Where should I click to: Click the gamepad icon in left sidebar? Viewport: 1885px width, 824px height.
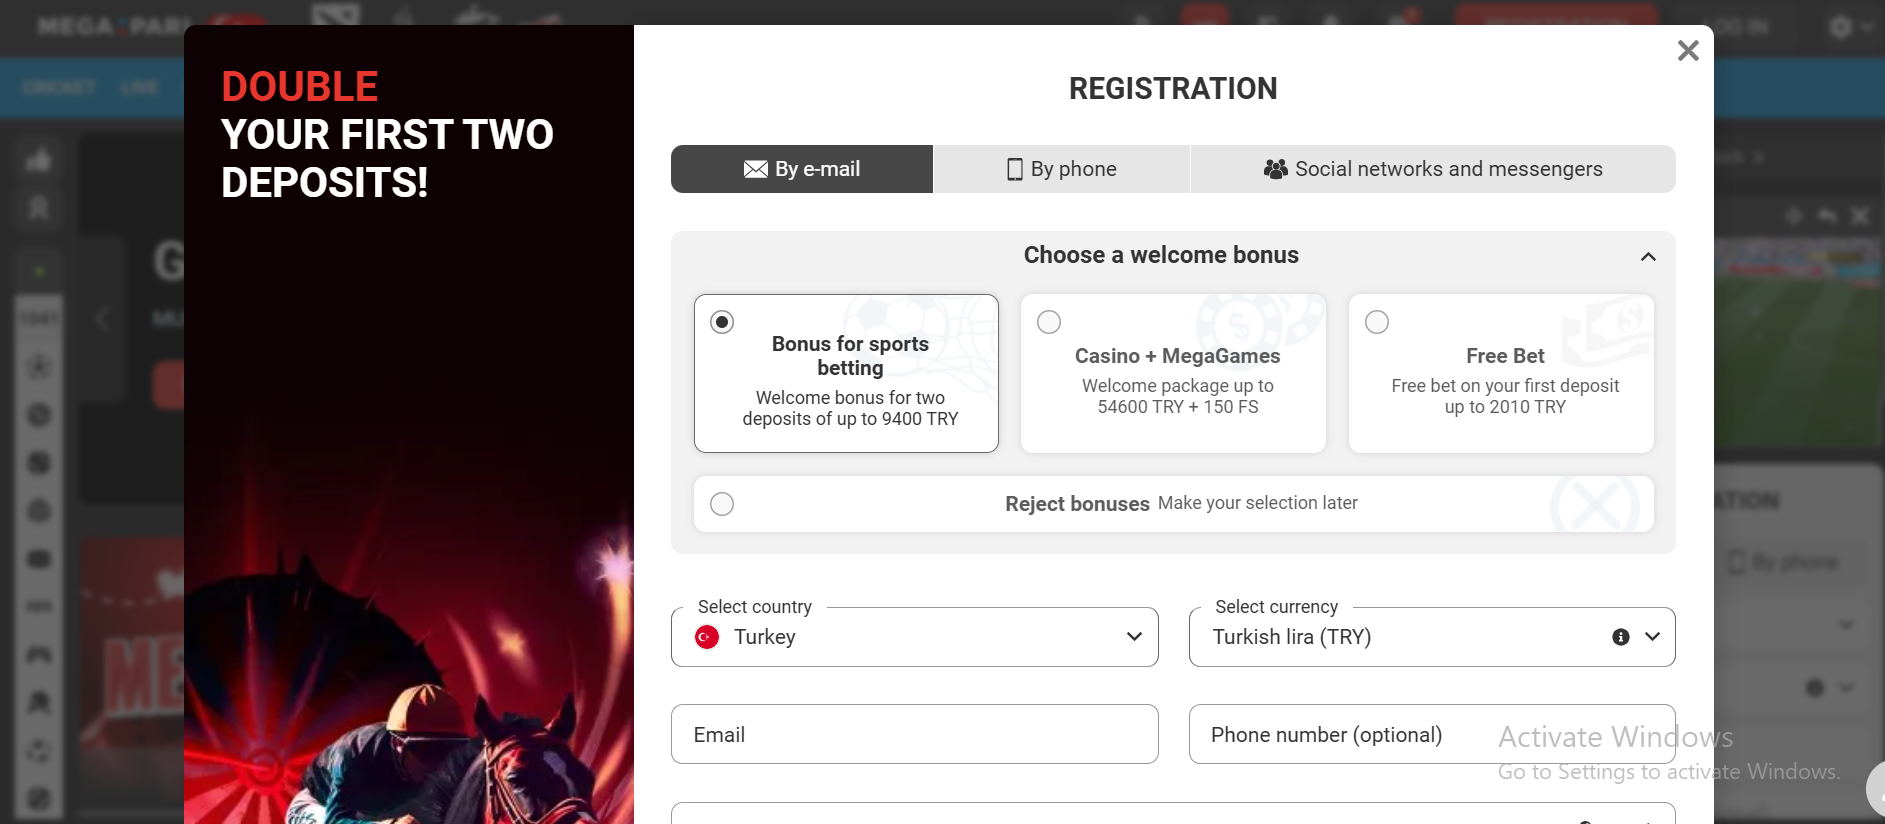[39, 654]
